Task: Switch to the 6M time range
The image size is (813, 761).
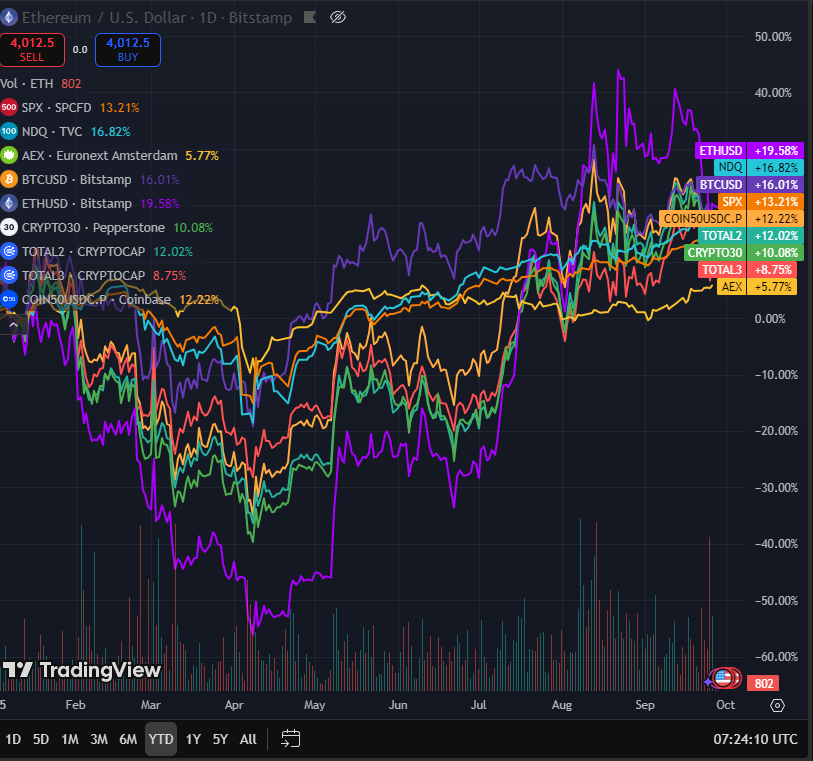Action: (128, 739)
